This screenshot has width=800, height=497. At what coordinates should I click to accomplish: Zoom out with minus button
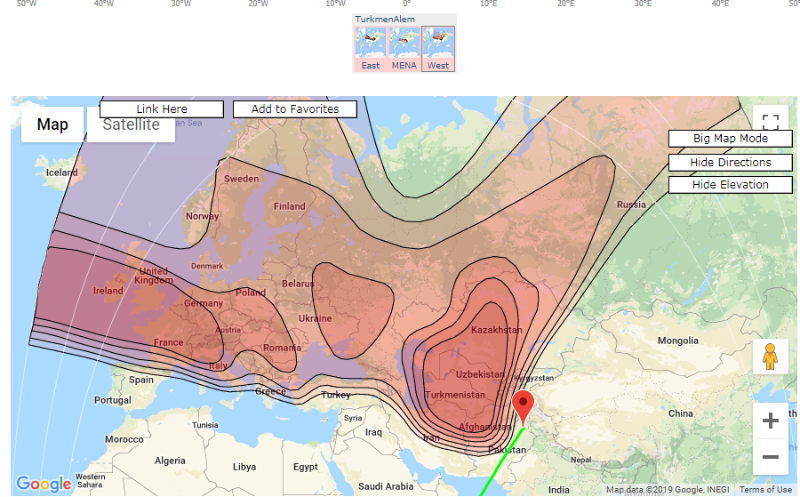point(770,457)
